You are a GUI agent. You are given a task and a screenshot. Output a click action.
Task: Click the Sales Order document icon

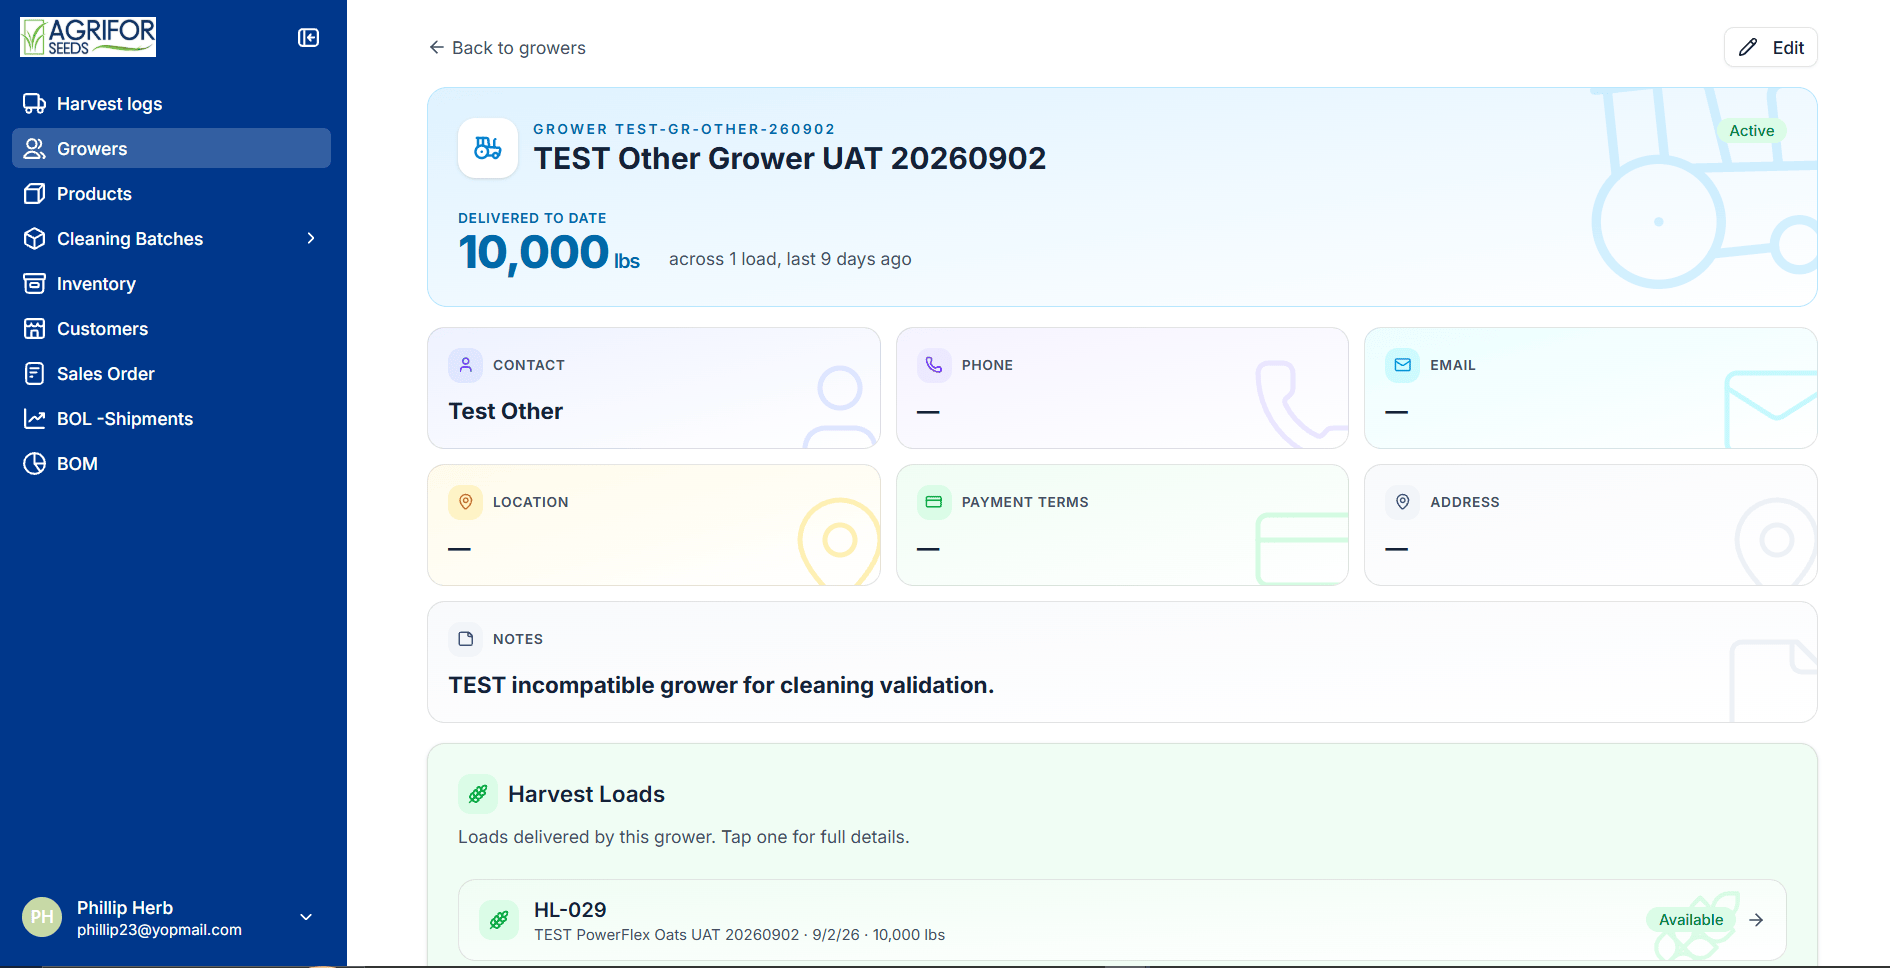click(35, 374)
